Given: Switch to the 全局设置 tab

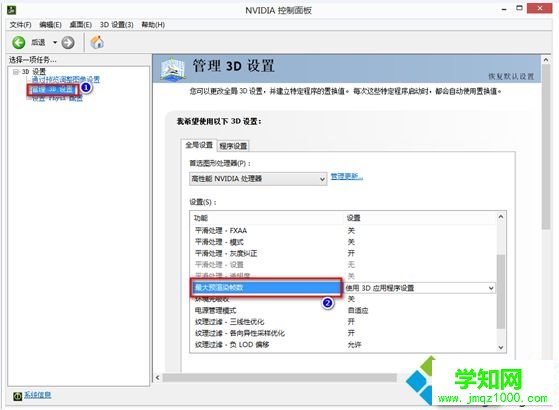Looking at the screenshot, I should 199,145.
